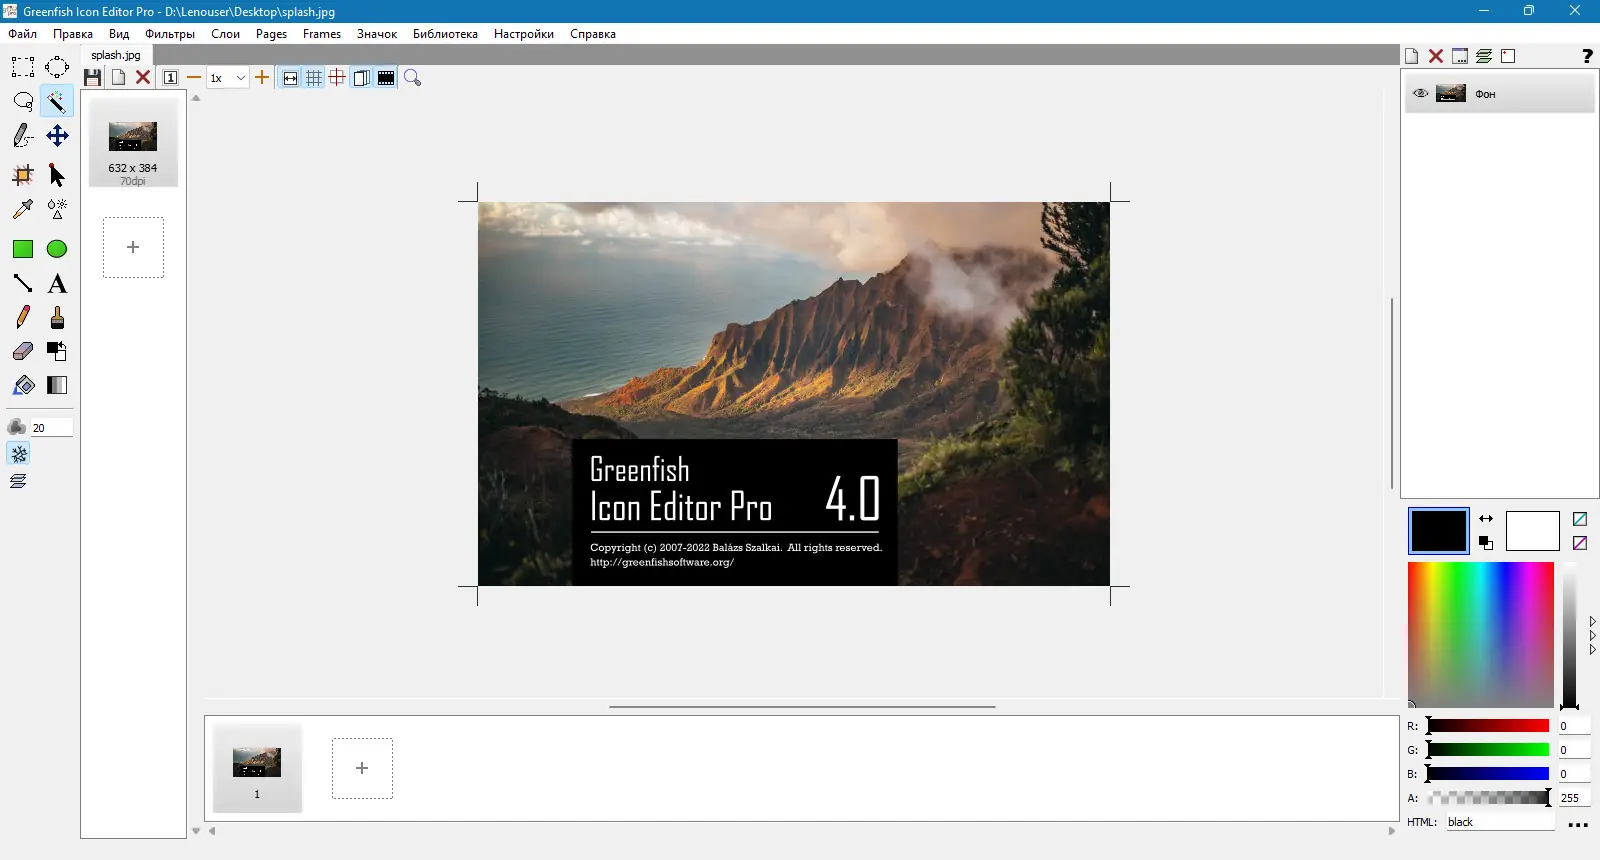Screen dimensions: 1600x860
Task: Pick the blue move/transform arrows tool
Action: (57, 136)
